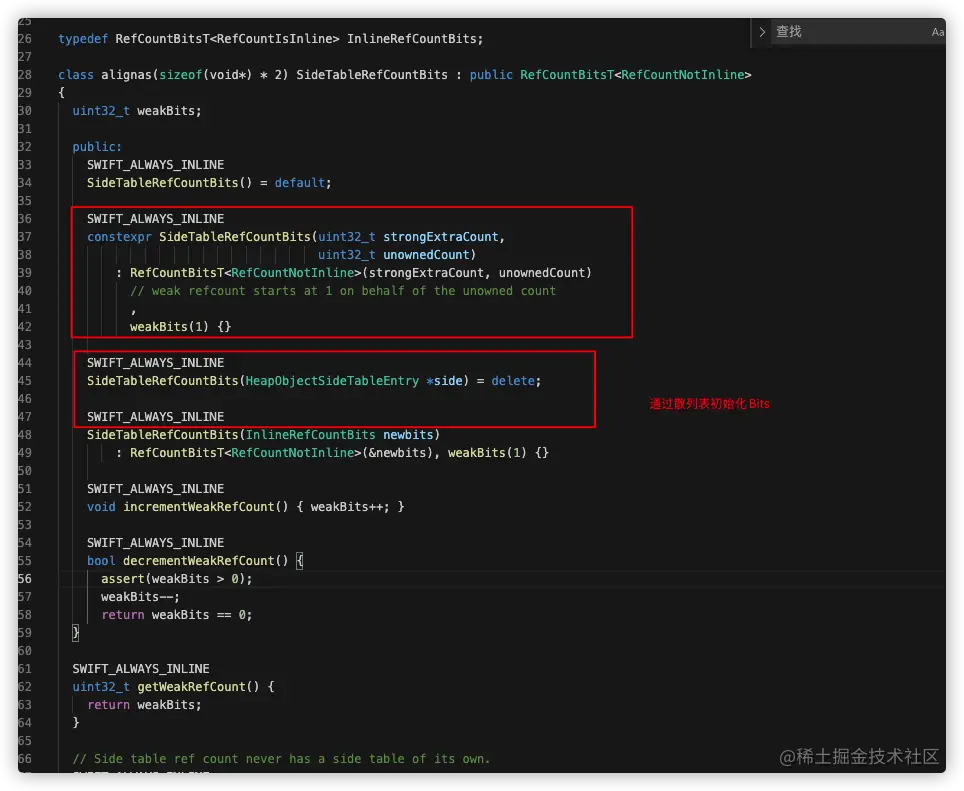Click 'return weakBits;' on line 63
Screen dimensions: 964x791
[x=144, y=705]
